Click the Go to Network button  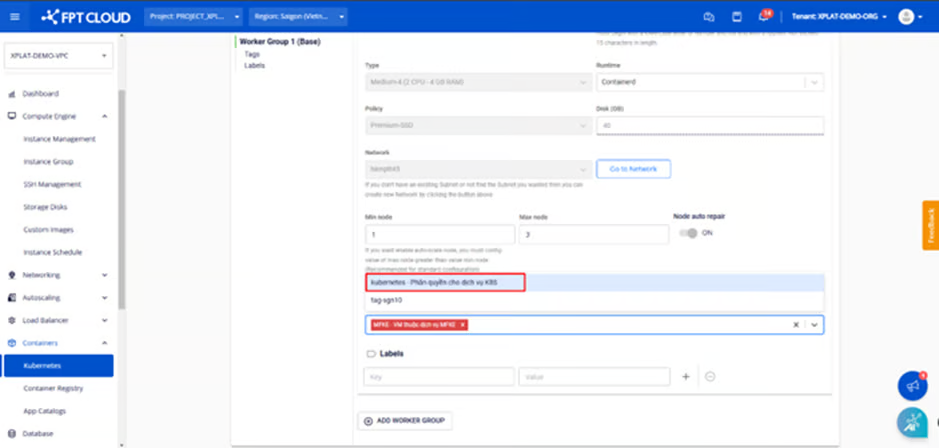(633, 169)
